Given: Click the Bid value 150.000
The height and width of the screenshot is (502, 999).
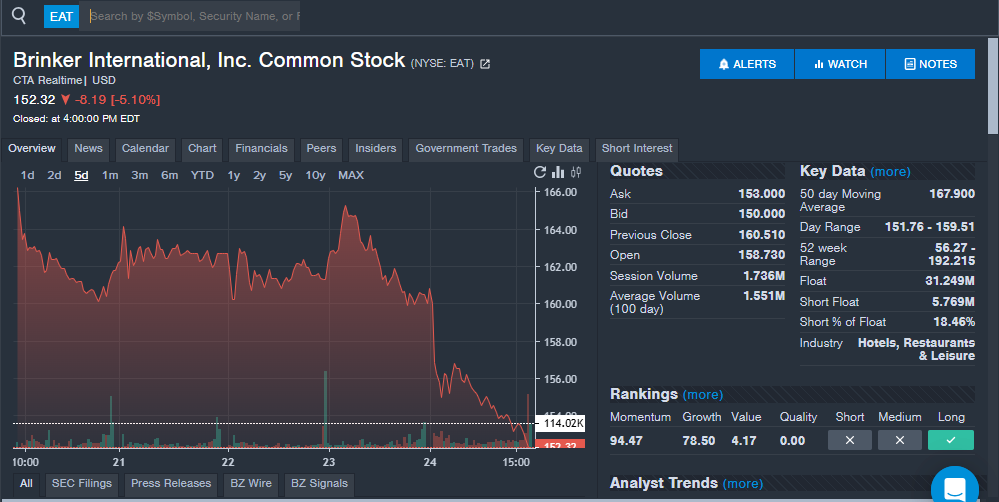Looking at the screenshot, I should tap(761, 213).
